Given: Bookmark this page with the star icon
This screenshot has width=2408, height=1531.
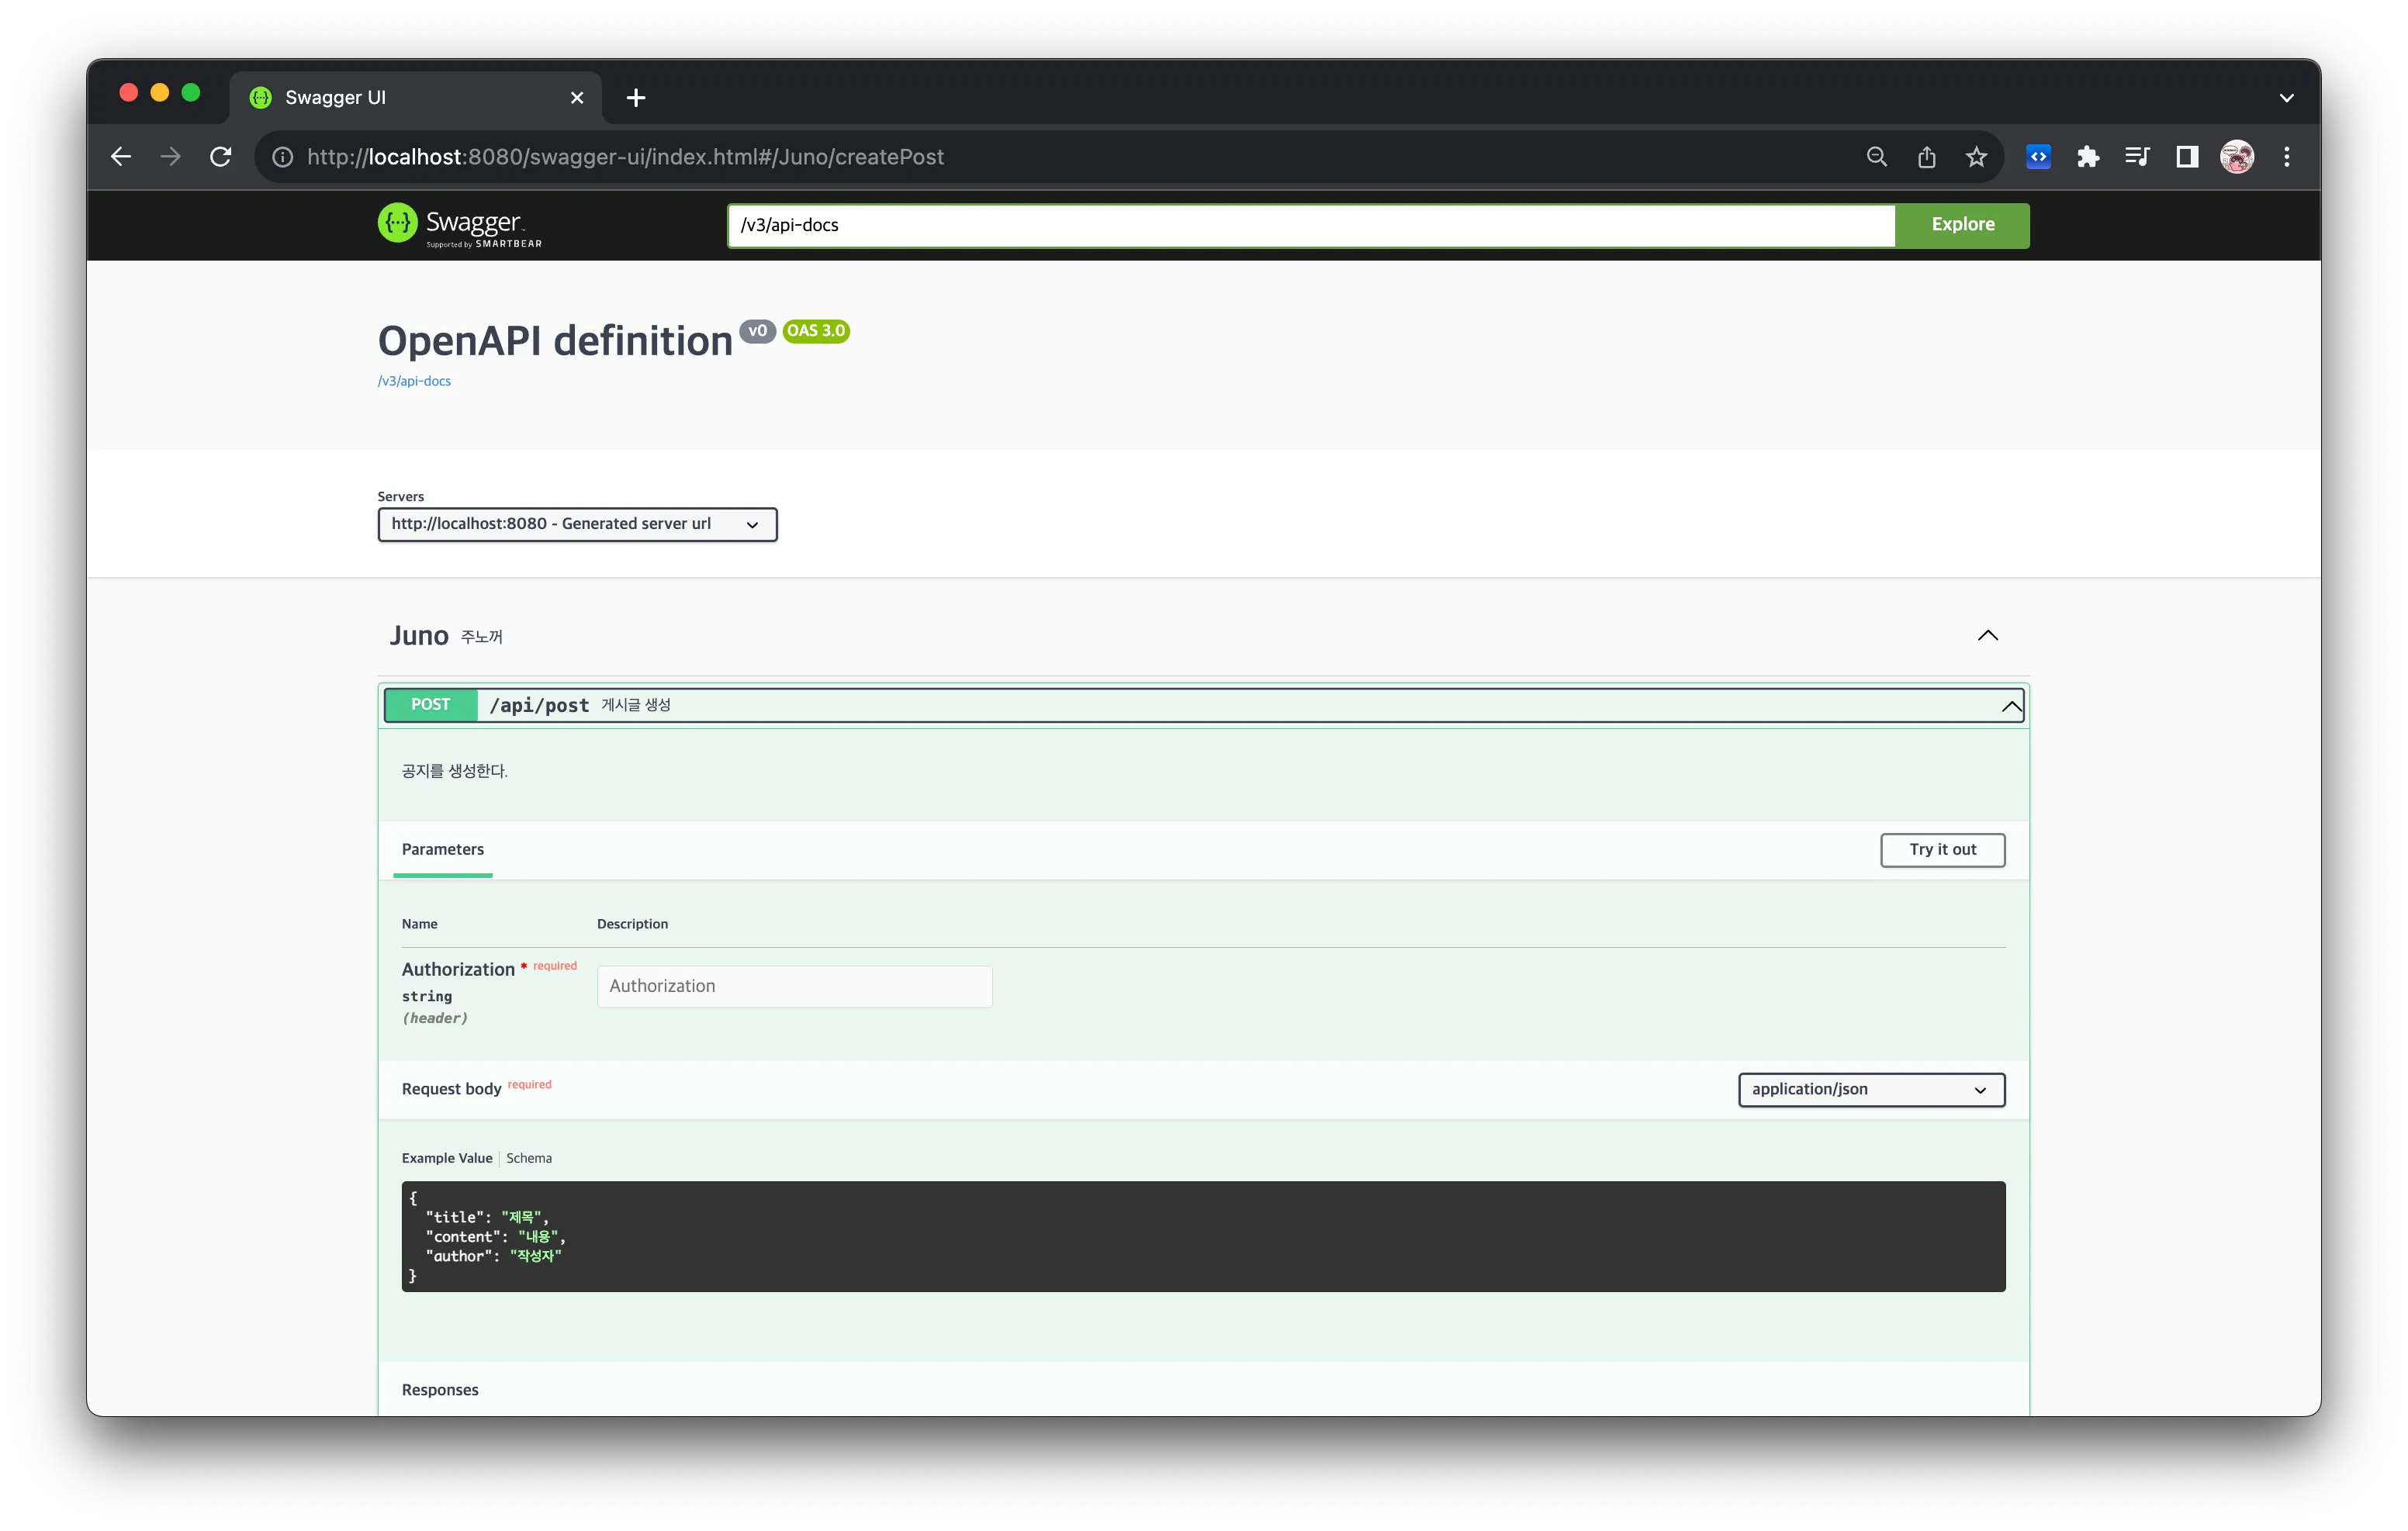Looking at the screenshot, I should tap(1976, 157).
